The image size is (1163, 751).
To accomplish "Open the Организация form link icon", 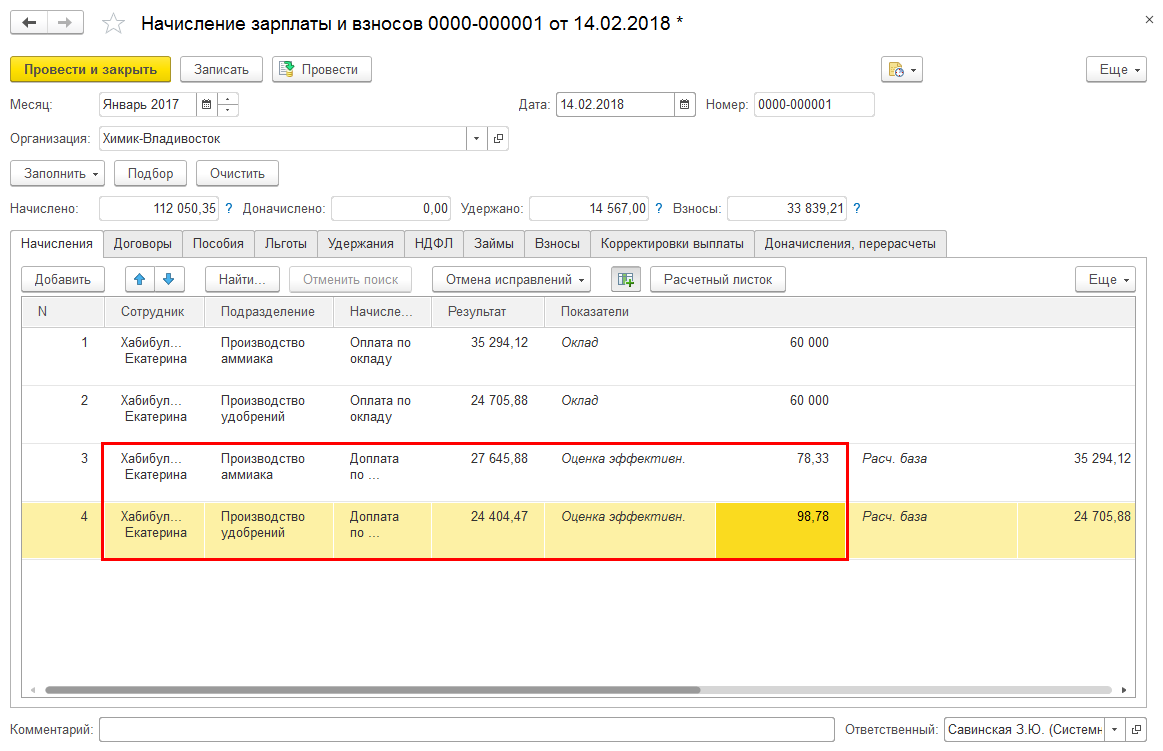I will tap(497, 139).
